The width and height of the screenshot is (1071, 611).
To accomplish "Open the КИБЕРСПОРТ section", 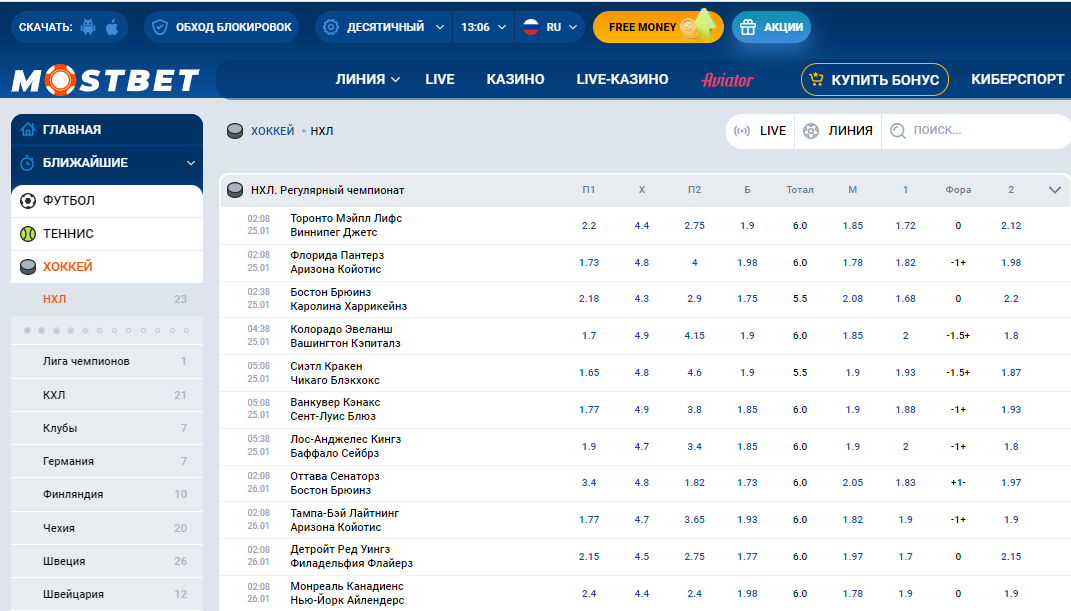I will (1017, 79).
